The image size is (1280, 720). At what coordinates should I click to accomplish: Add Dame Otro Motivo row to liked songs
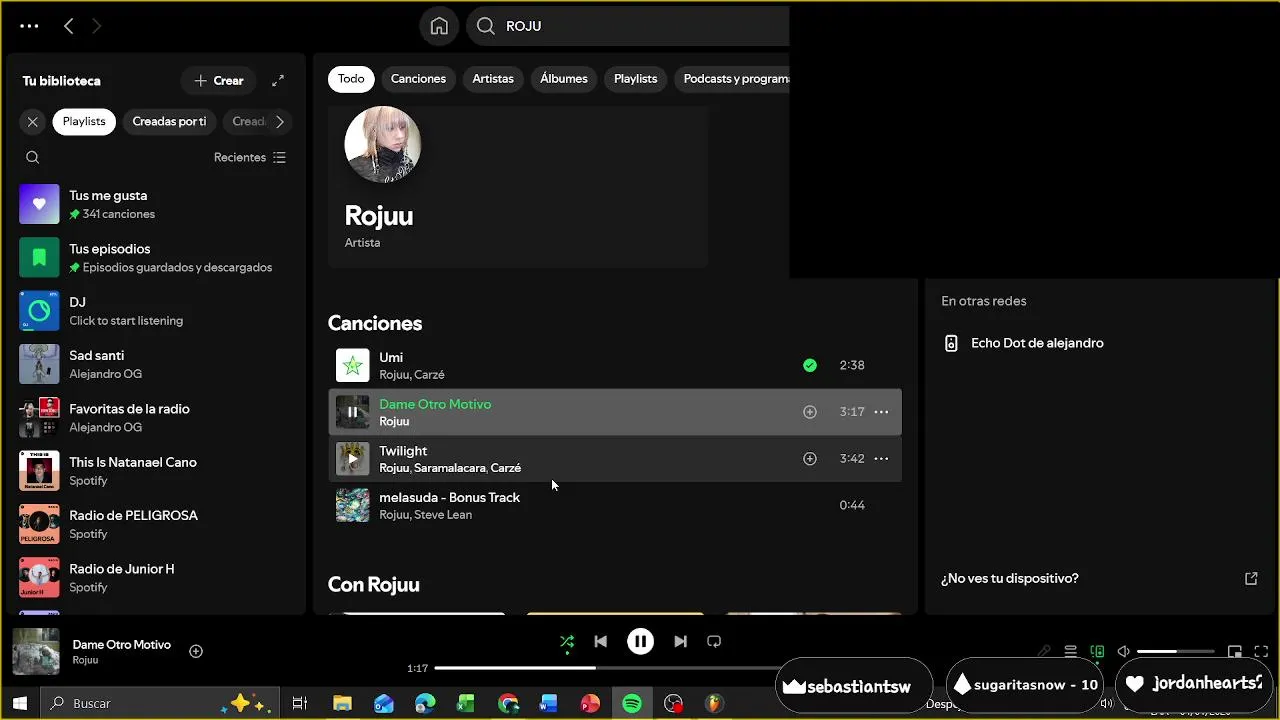(x=810, y=412)
